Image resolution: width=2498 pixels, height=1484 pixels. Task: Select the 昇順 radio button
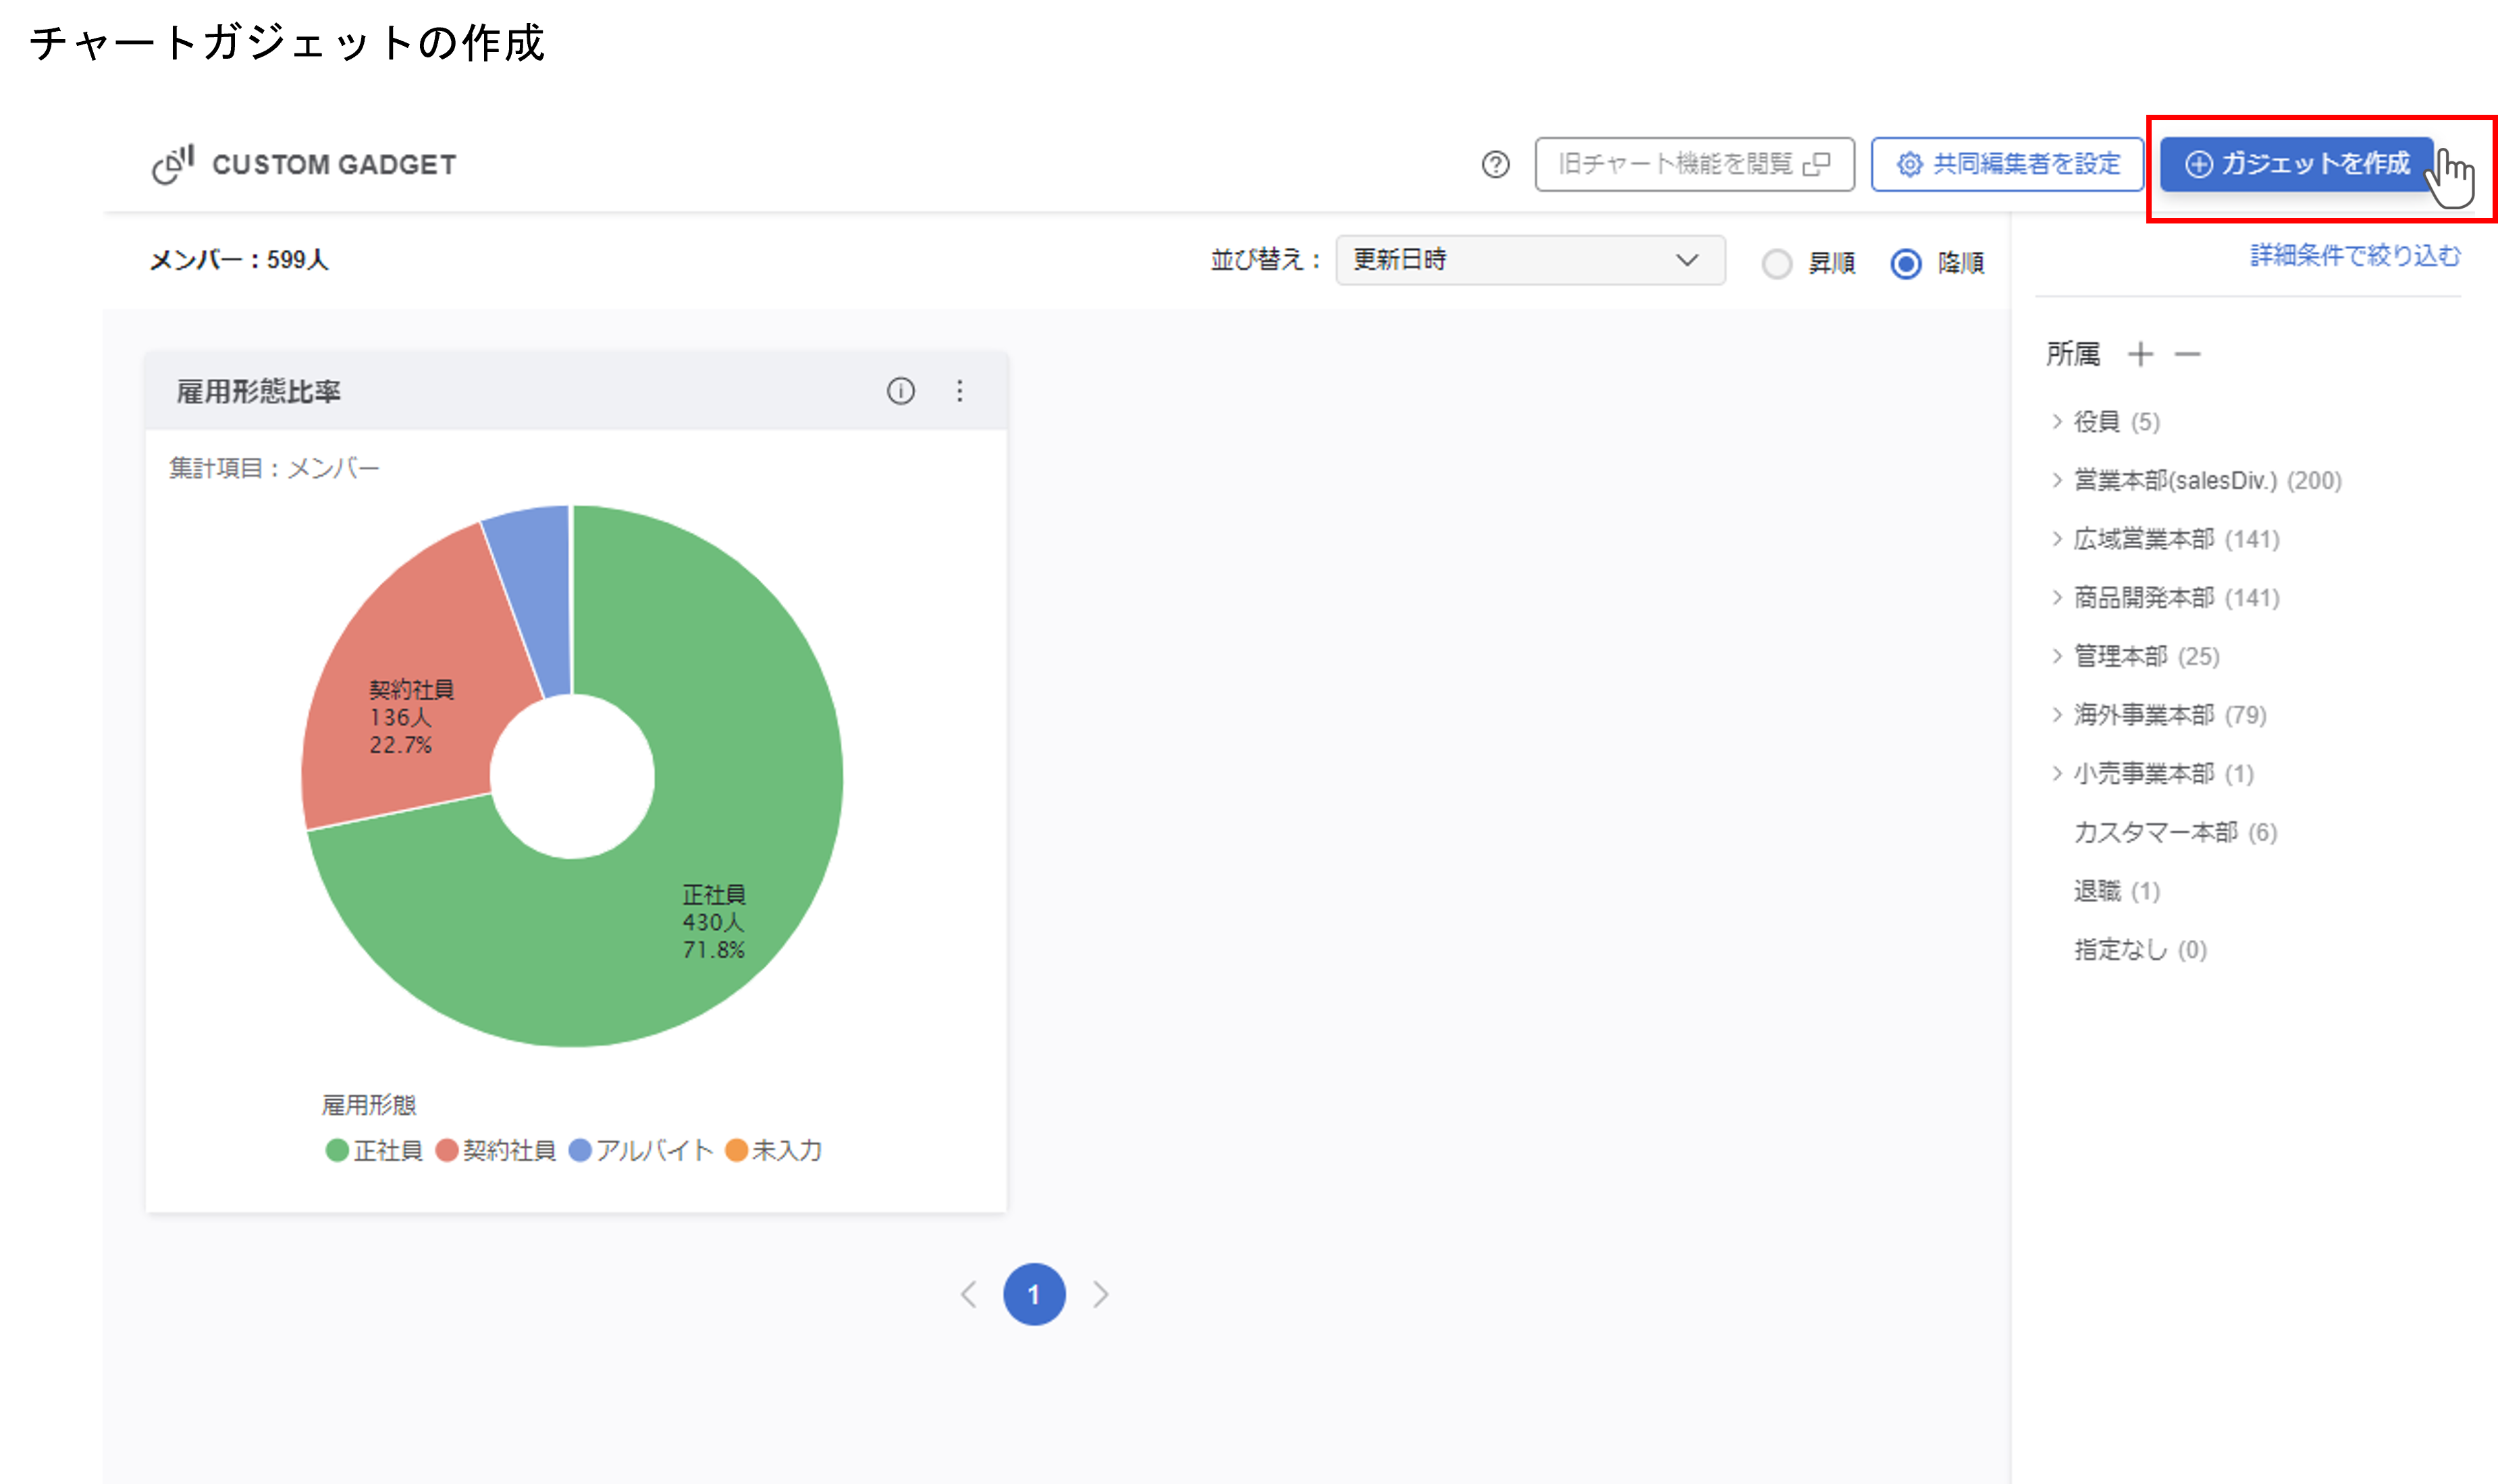(1776, 264)
